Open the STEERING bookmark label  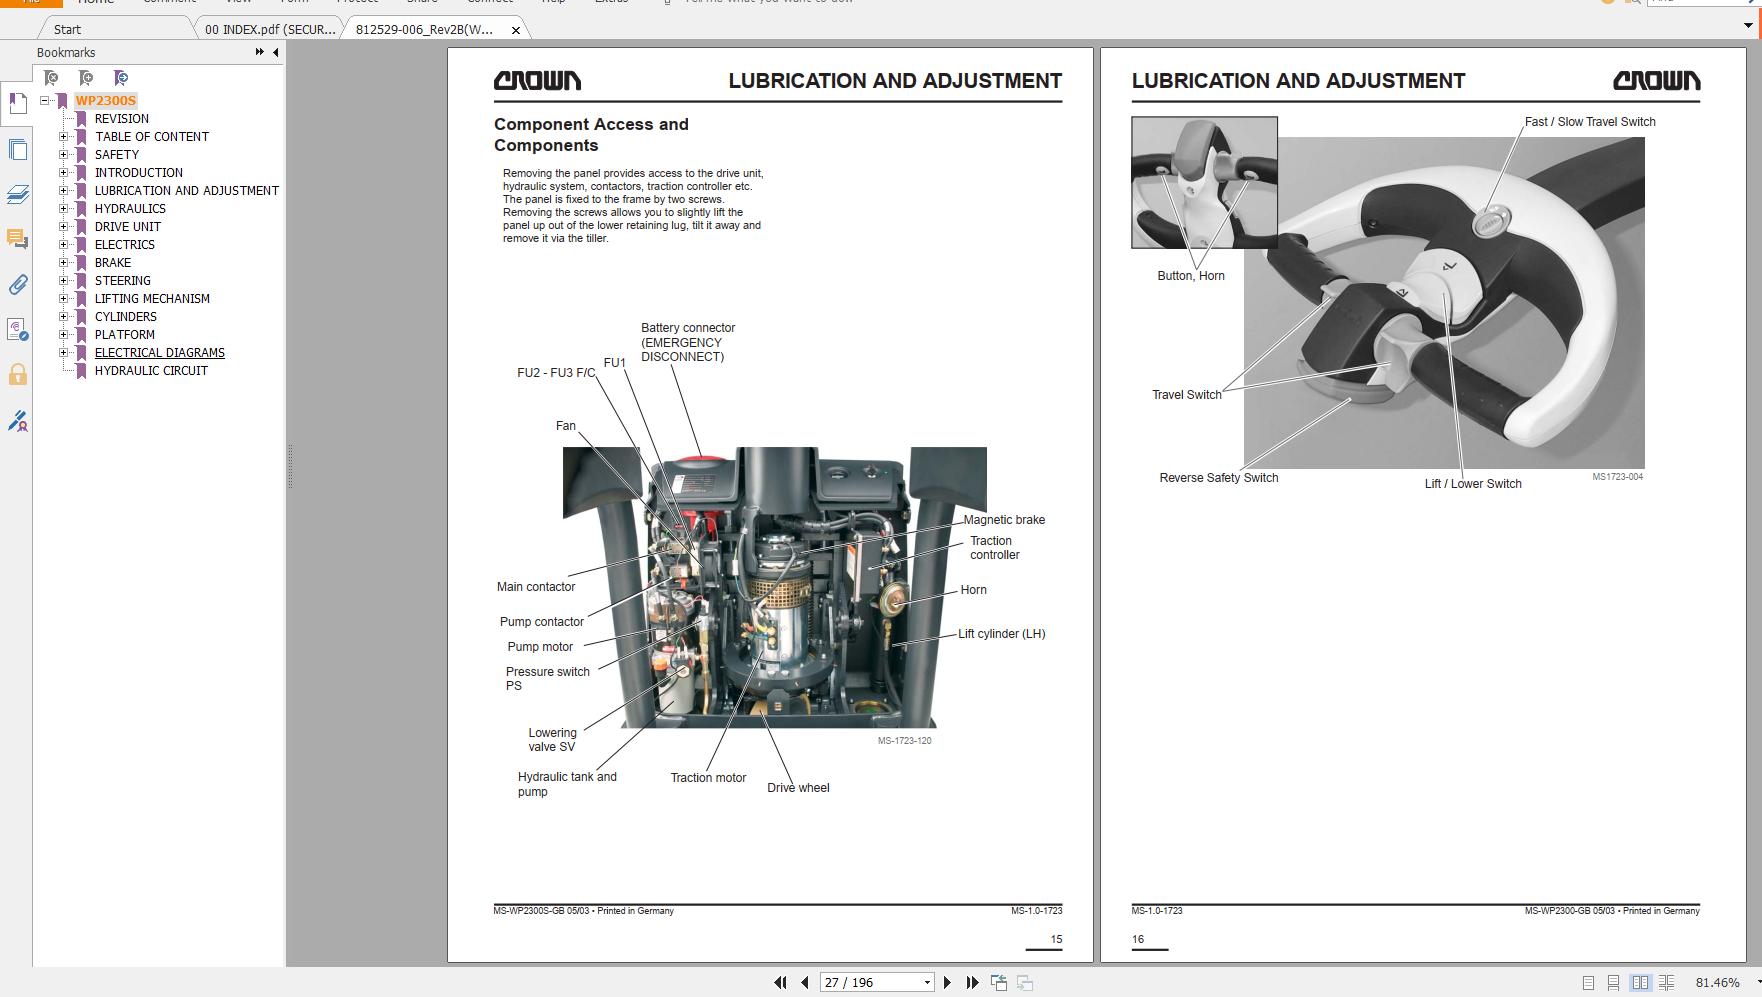pos(123,280)
